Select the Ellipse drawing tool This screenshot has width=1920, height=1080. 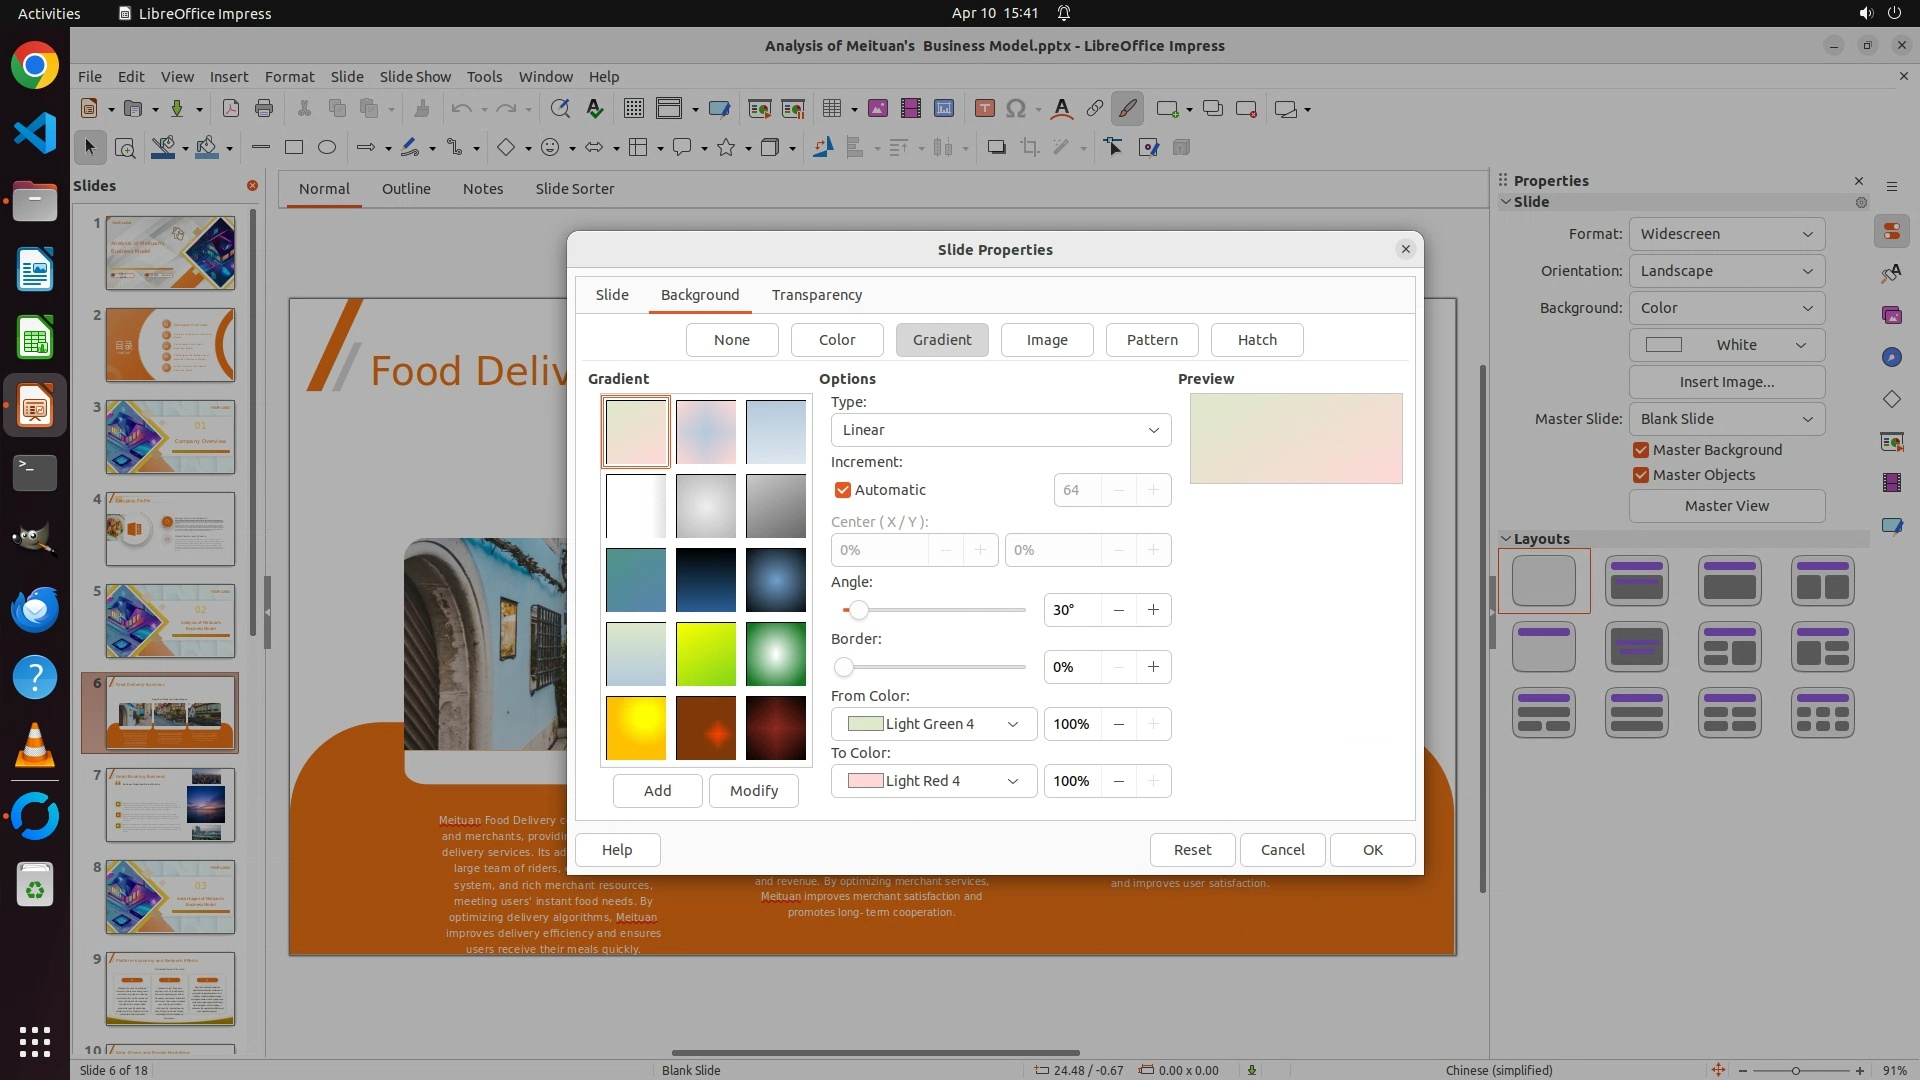click(x=327, y=148)
